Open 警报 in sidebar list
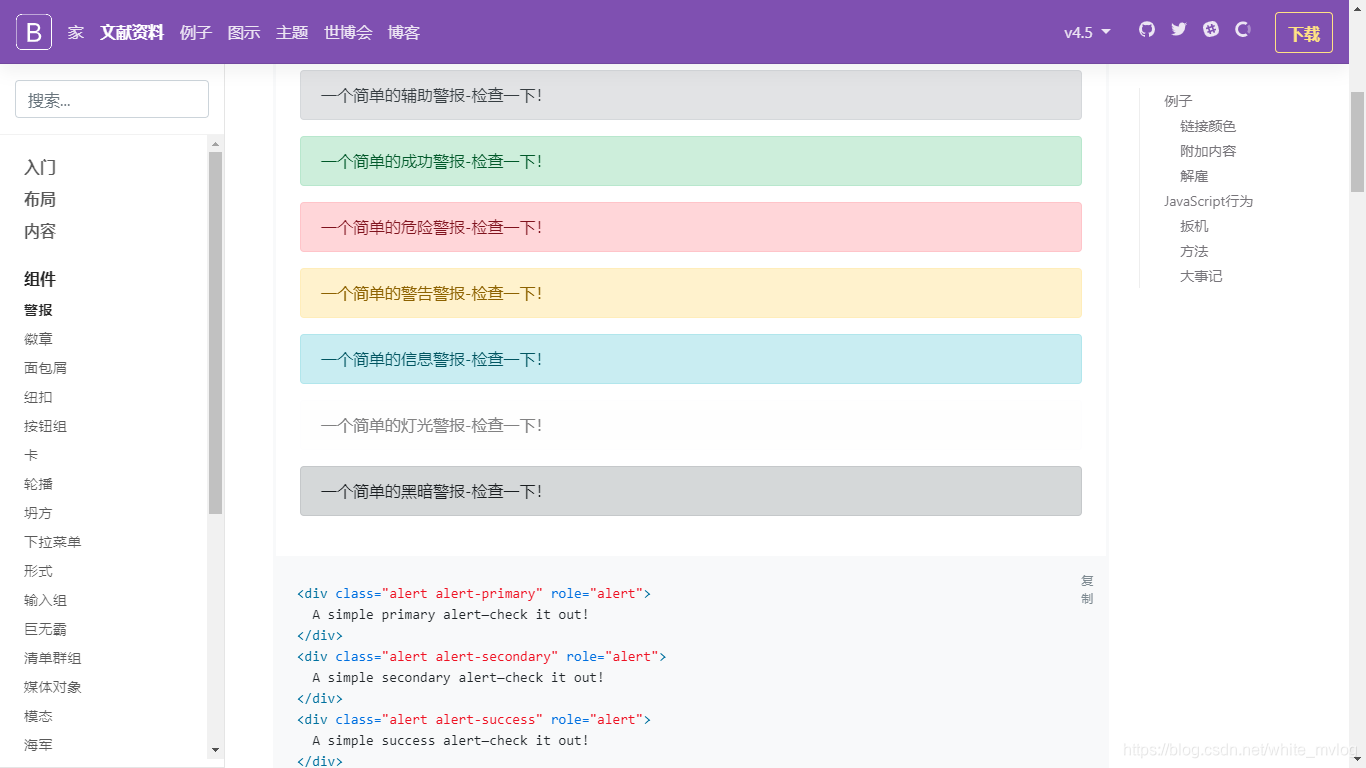Image resolution: width=1366 pixels, height=768 pixels. pos(38,310)
